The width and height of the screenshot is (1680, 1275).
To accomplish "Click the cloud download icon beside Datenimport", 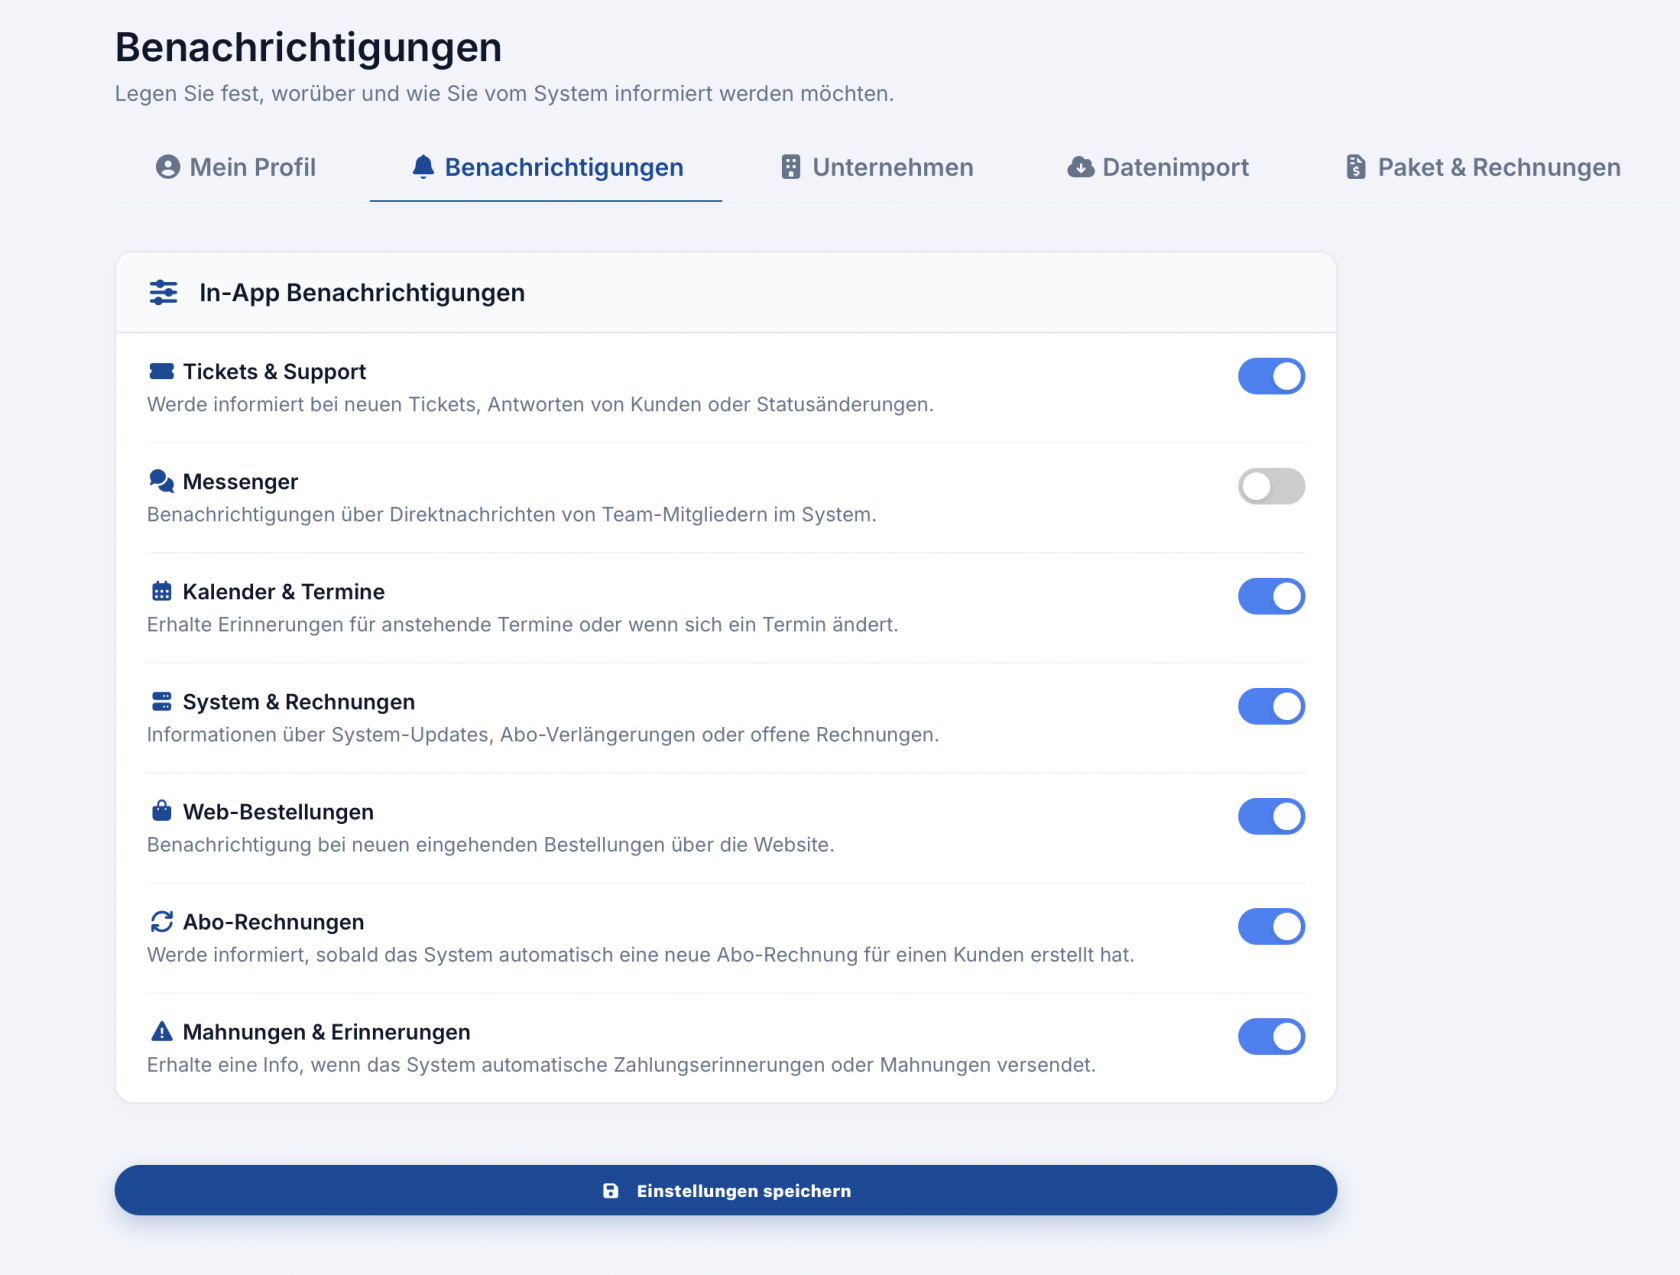I will pos(1081,167).
